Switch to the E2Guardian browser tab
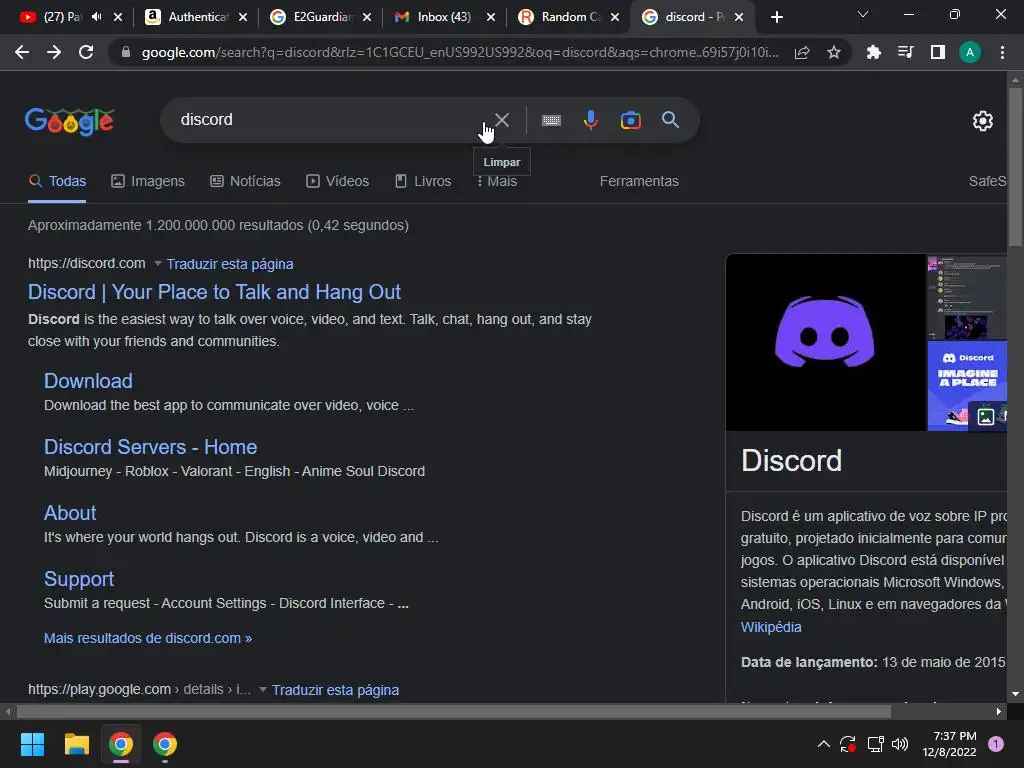This screenshot has width=1024, height=768. [320, 17]
